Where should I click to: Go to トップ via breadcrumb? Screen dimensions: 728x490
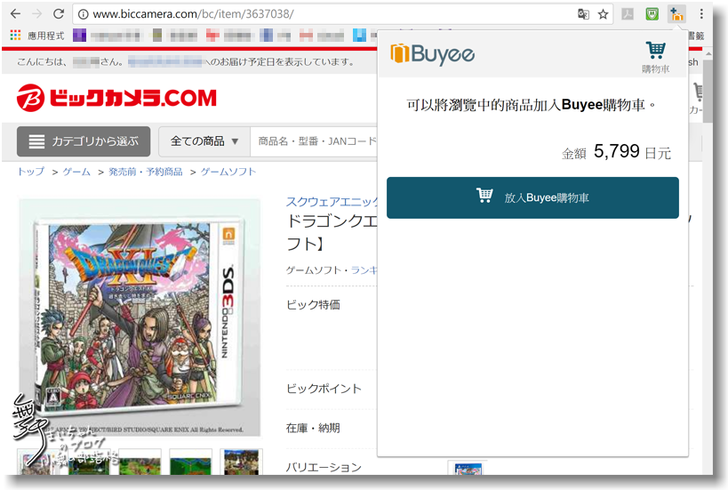coord(30,172)
